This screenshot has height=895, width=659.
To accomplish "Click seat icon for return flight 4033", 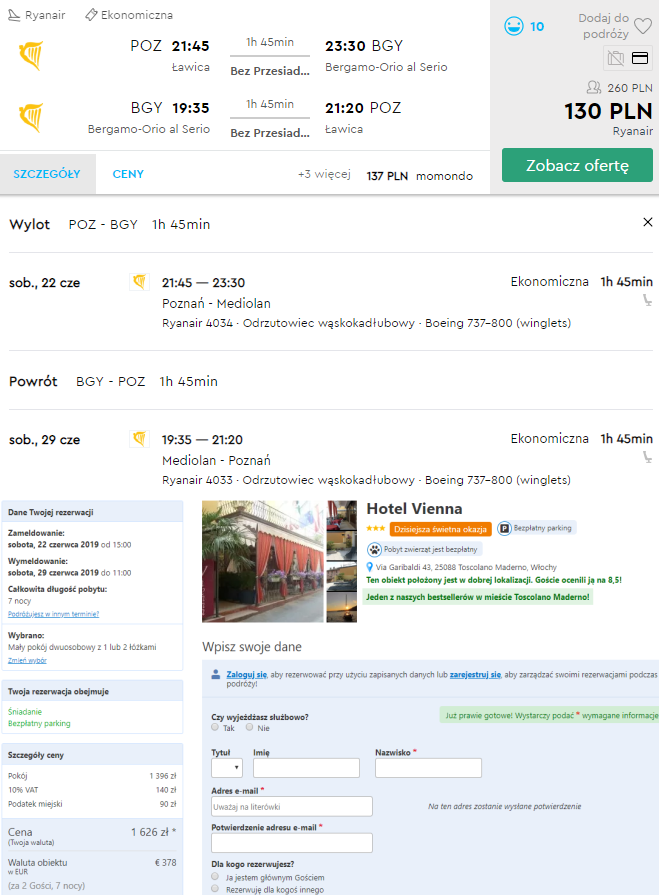I will pos(647,457).
